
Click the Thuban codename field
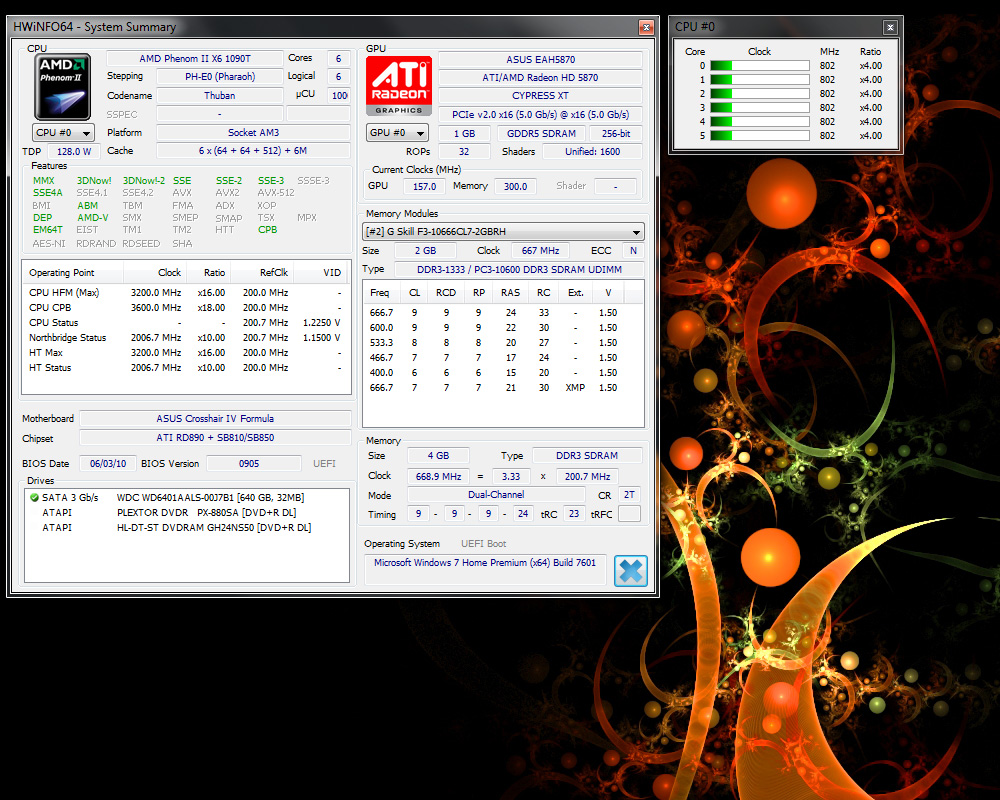click(x=219, y=96)
